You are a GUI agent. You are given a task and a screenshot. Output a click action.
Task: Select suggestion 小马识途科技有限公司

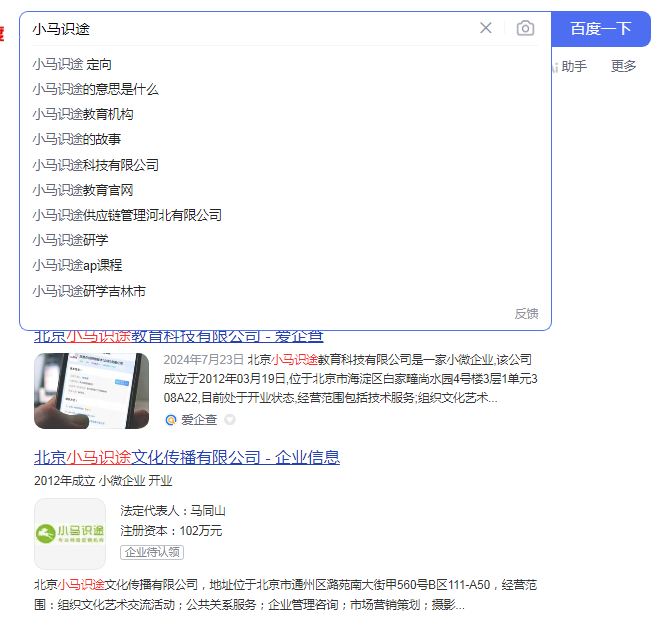(96, 165)
